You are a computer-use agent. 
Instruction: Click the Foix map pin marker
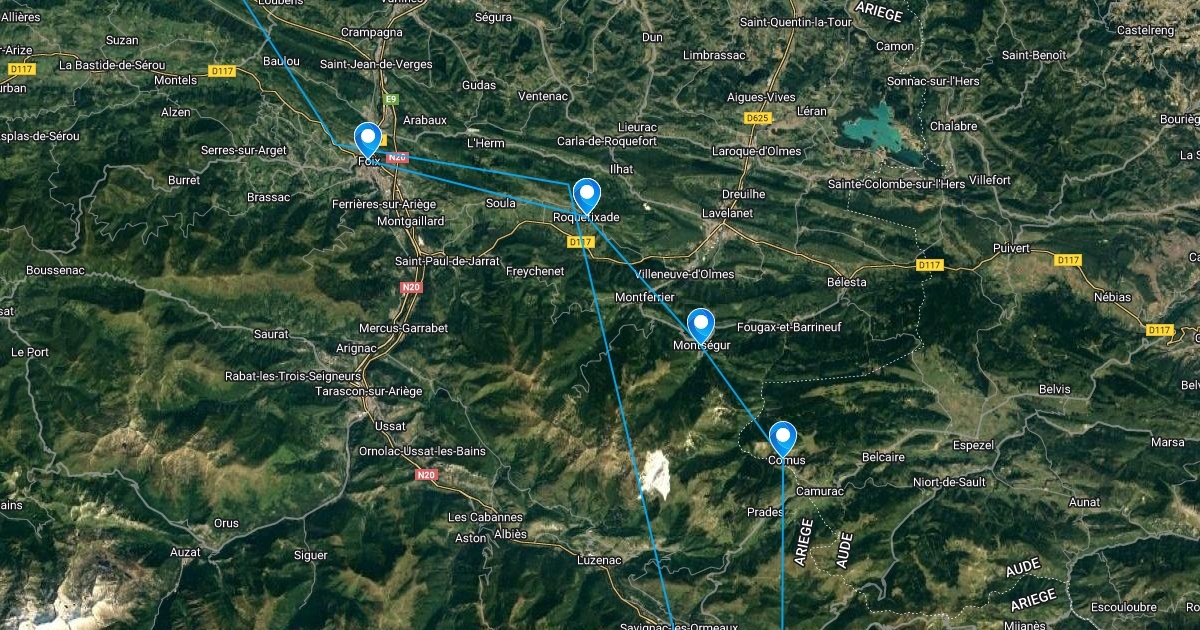pyautogui.click(x=369, y=140)
